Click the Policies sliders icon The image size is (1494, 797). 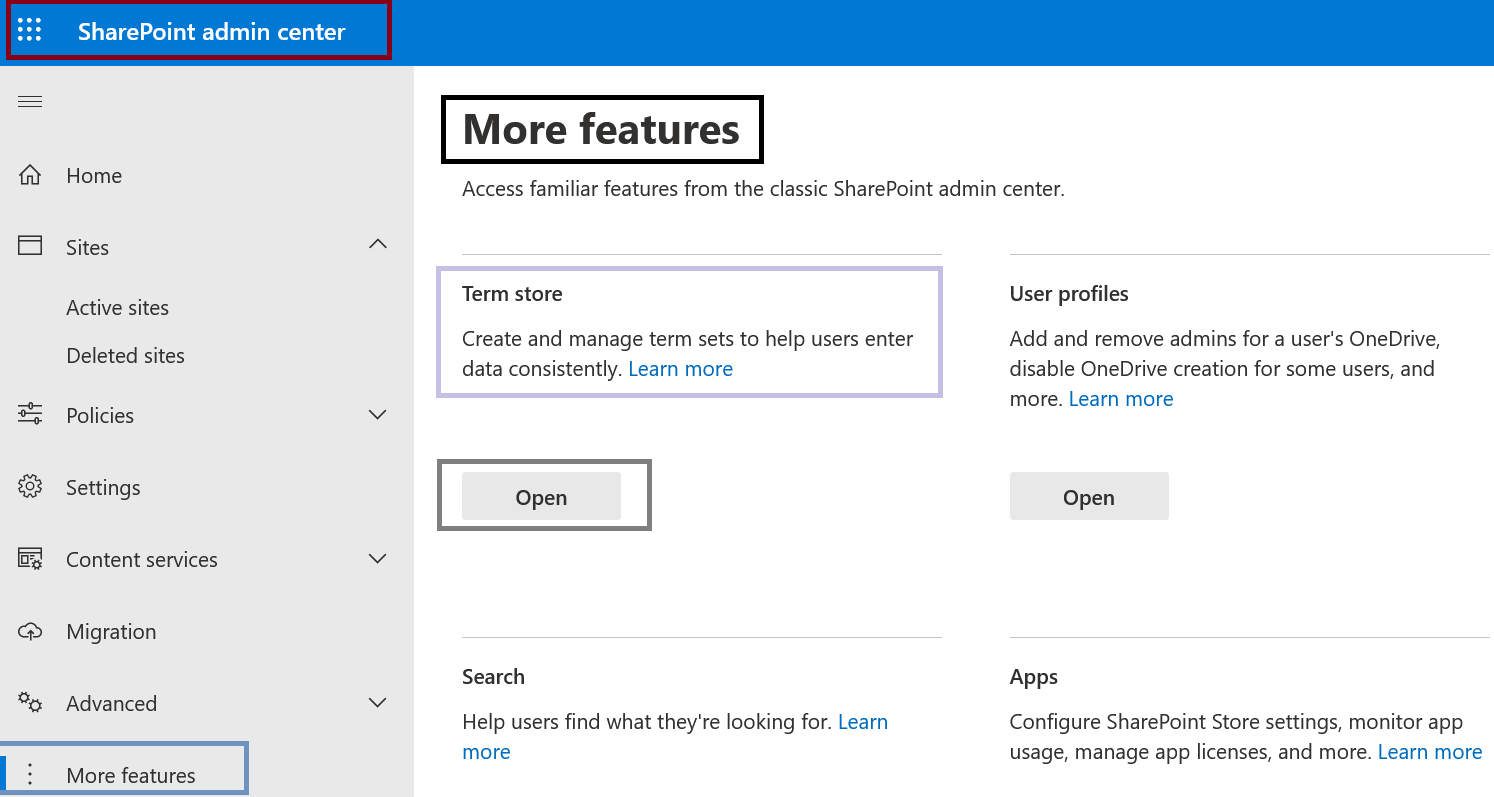pyautogui.click(x=30, y=414)
